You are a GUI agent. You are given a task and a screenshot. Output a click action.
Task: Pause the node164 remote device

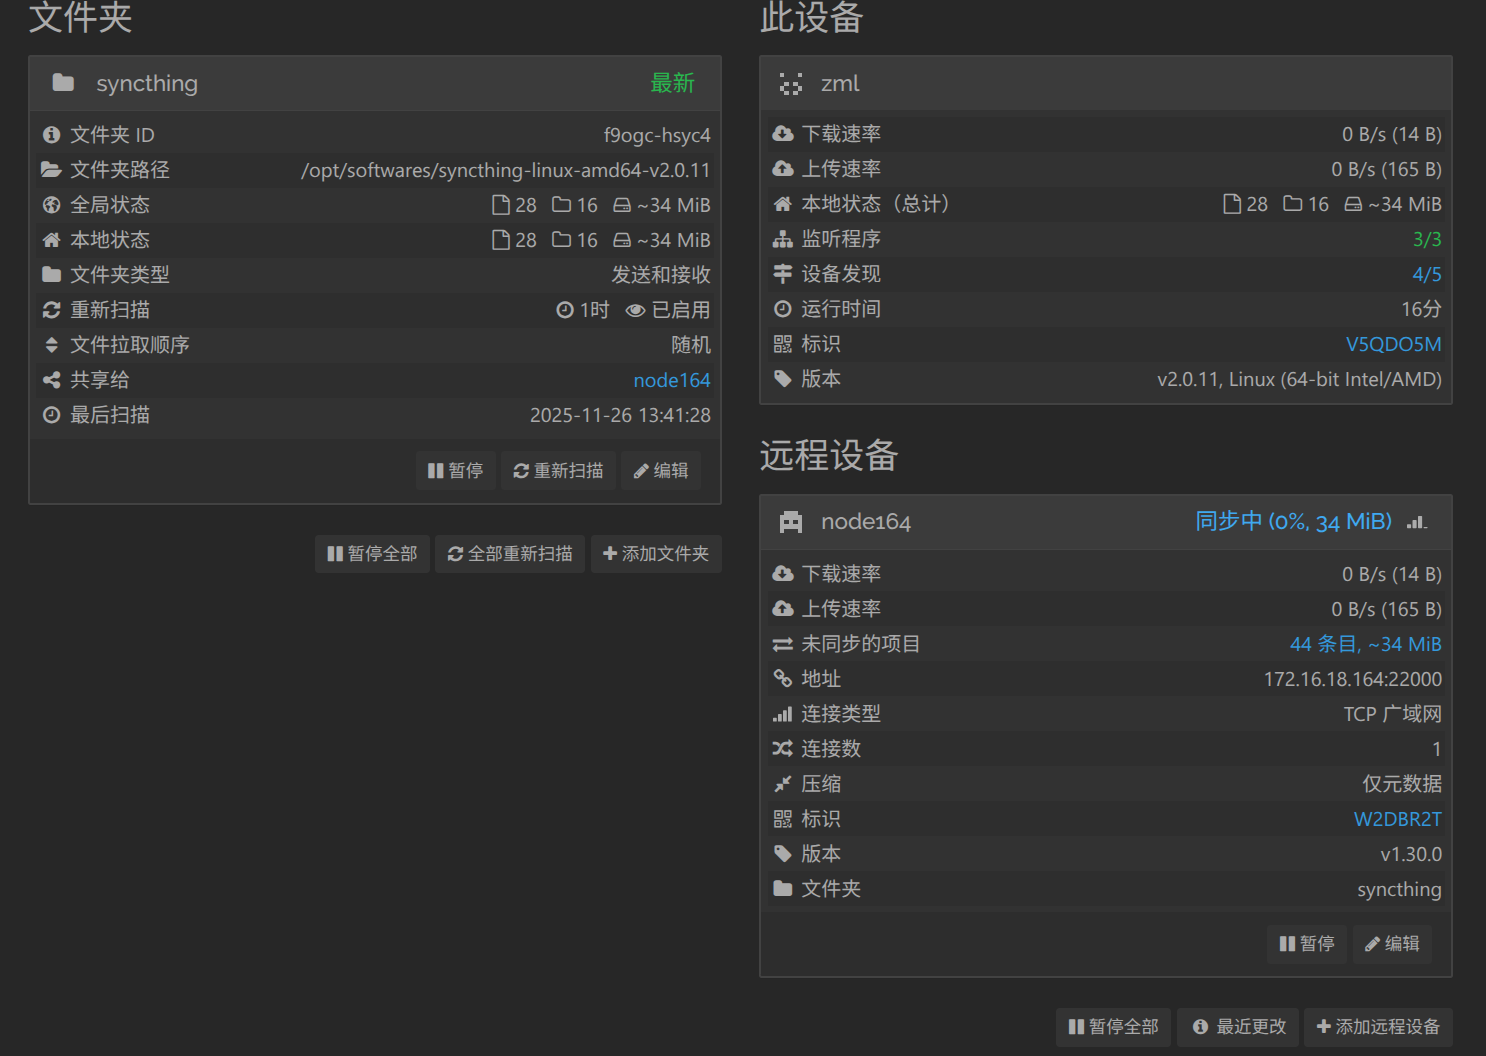point(1306,943)
